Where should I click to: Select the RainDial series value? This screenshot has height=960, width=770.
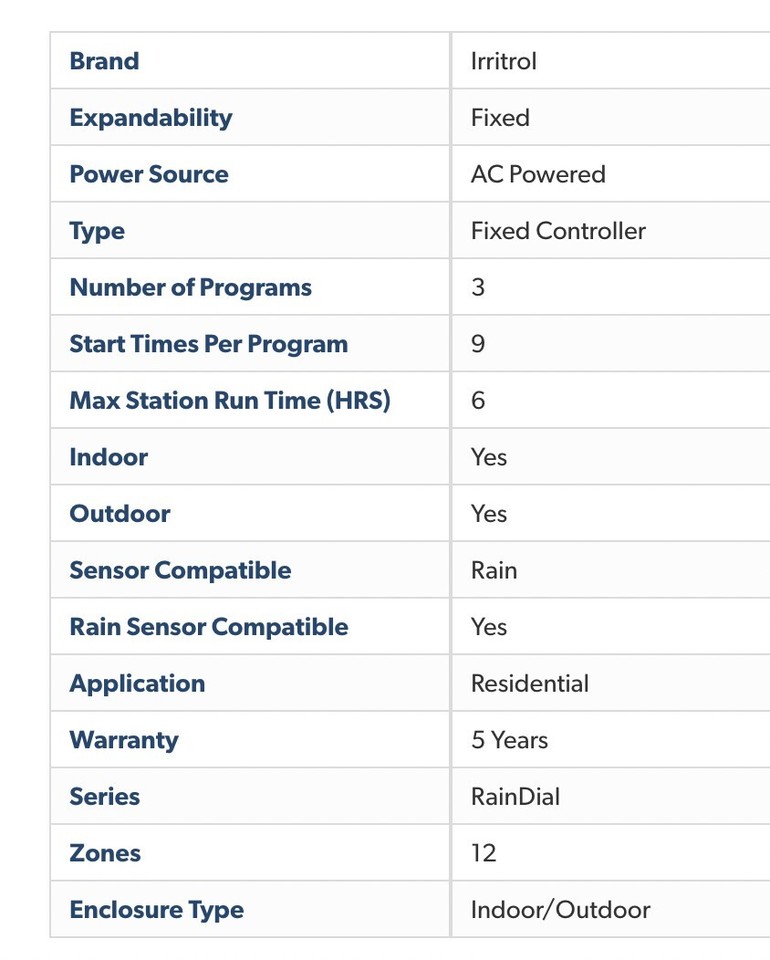[x=515, y=797]
